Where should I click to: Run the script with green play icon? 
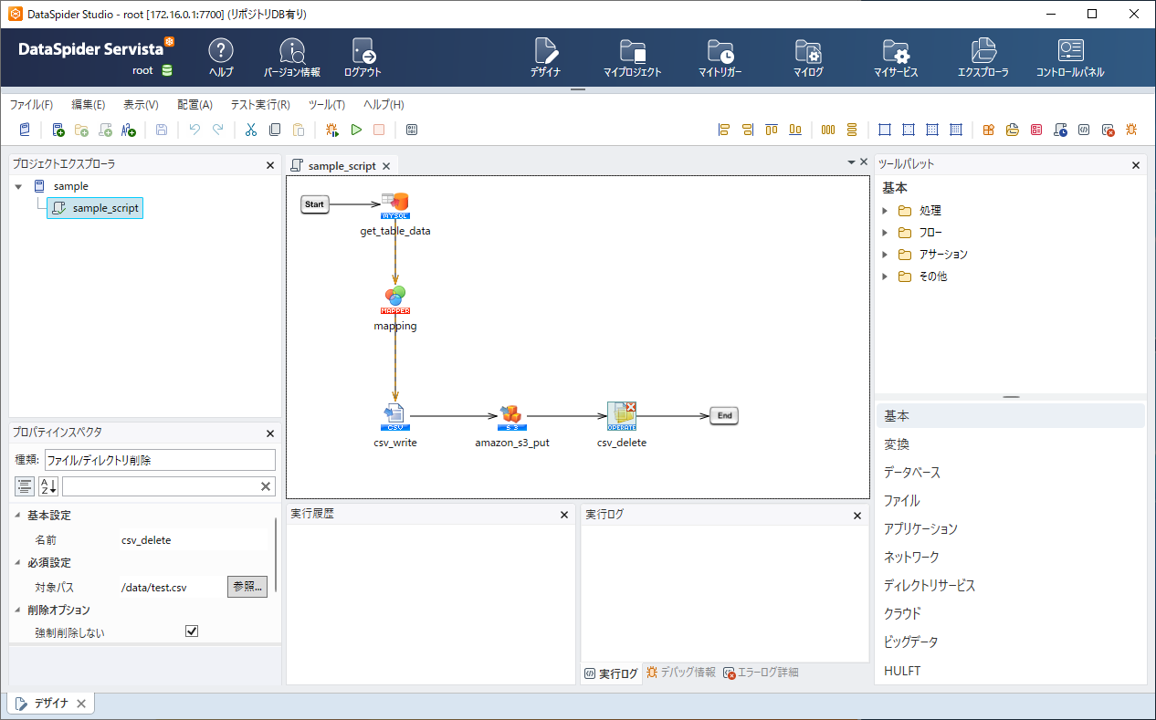[356, 130]
